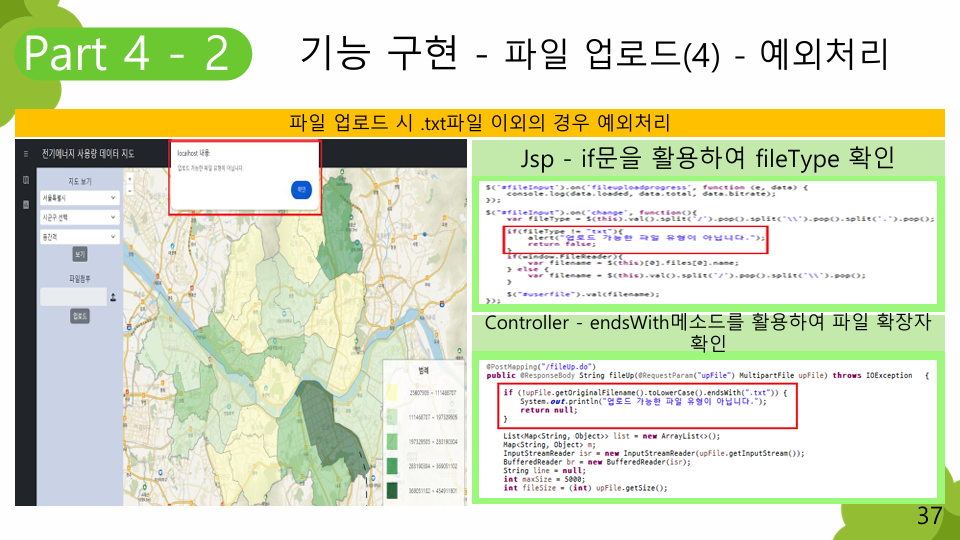The width and height of the screenshot is (960, 540).
Task: Click the file upload person icon
Action: (113, 297)
